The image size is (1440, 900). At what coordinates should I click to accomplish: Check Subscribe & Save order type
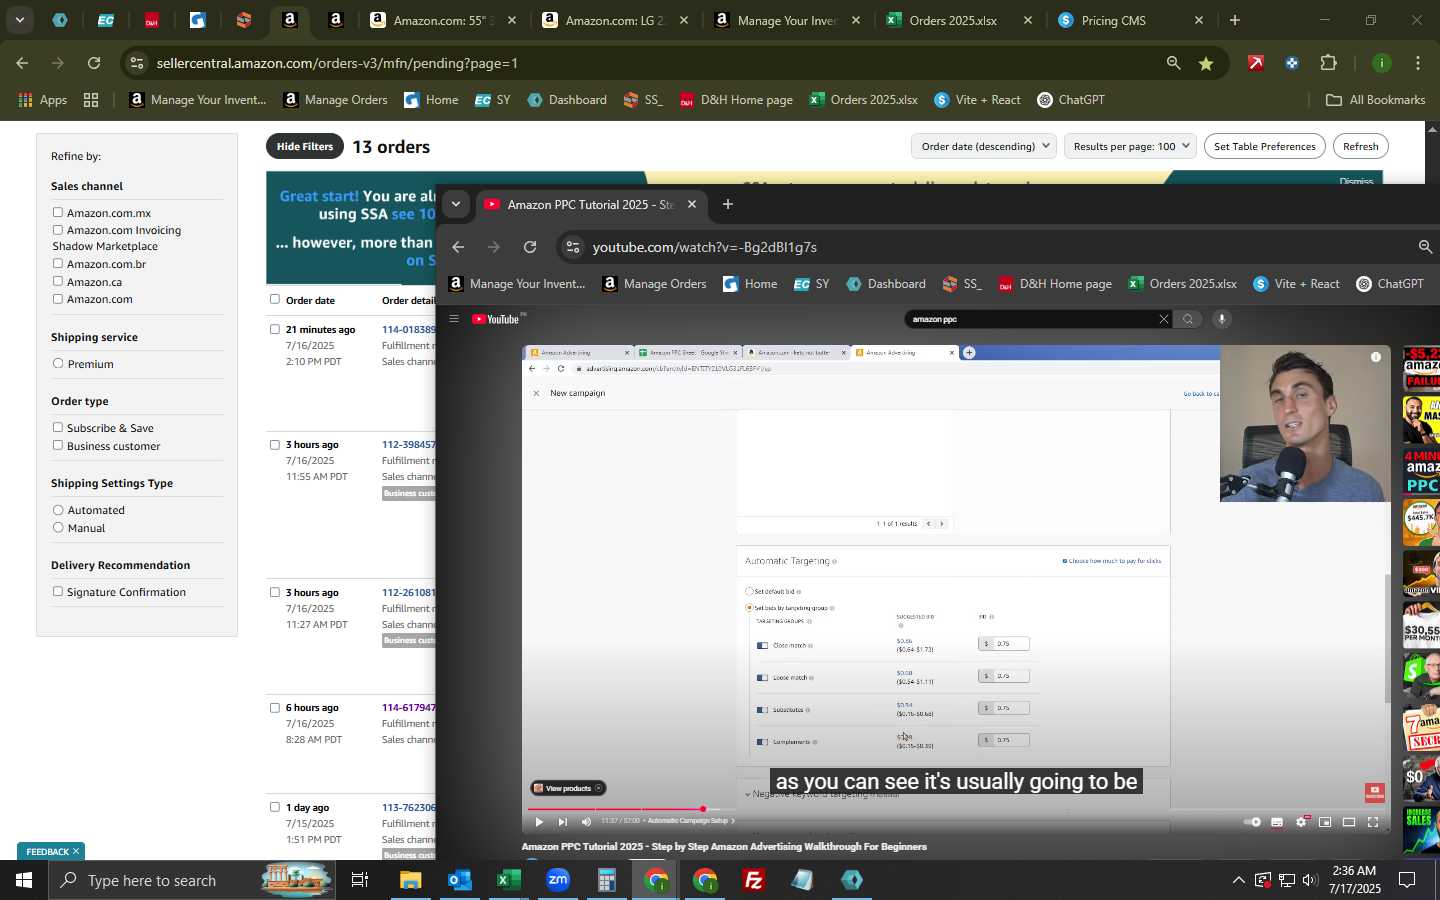coord(58,427)
